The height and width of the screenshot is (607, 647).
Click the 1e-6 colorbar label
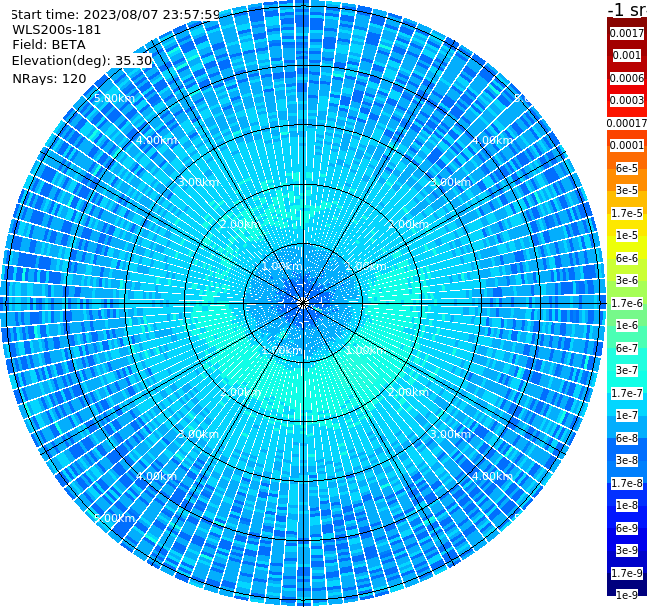tap(627, 325)
